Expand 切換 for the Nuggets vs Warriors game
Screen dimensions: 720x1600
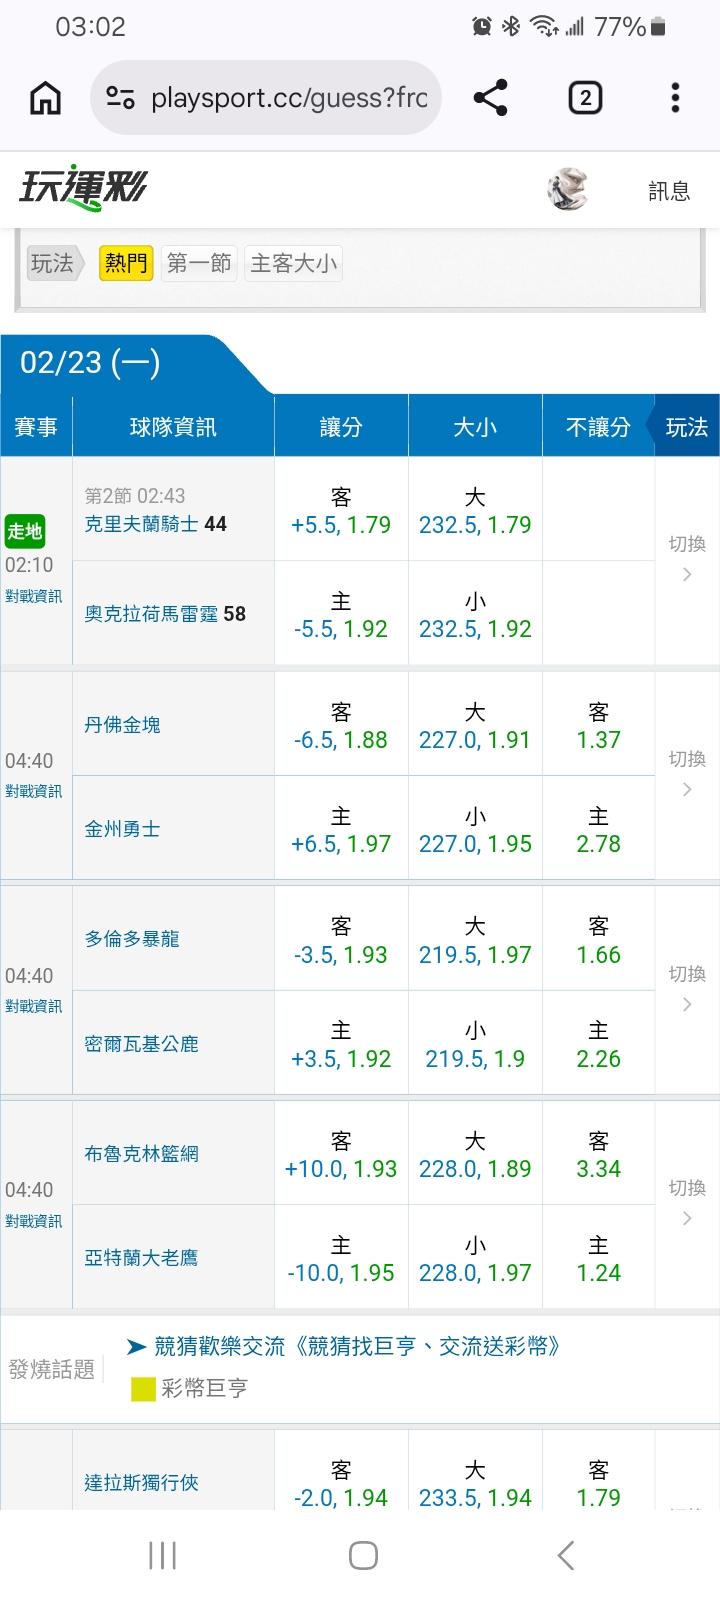coord(687,773)
